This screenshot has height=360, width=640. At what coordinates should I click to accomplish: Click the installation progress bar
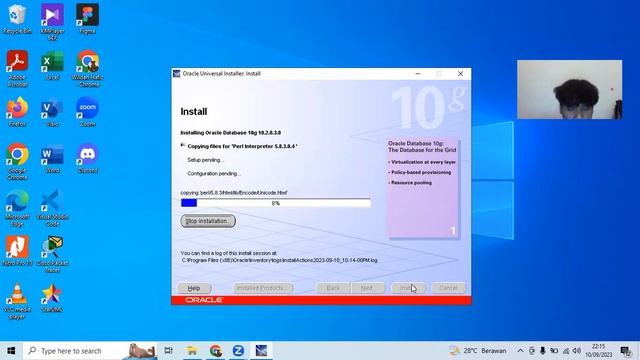tap(276, 203)
